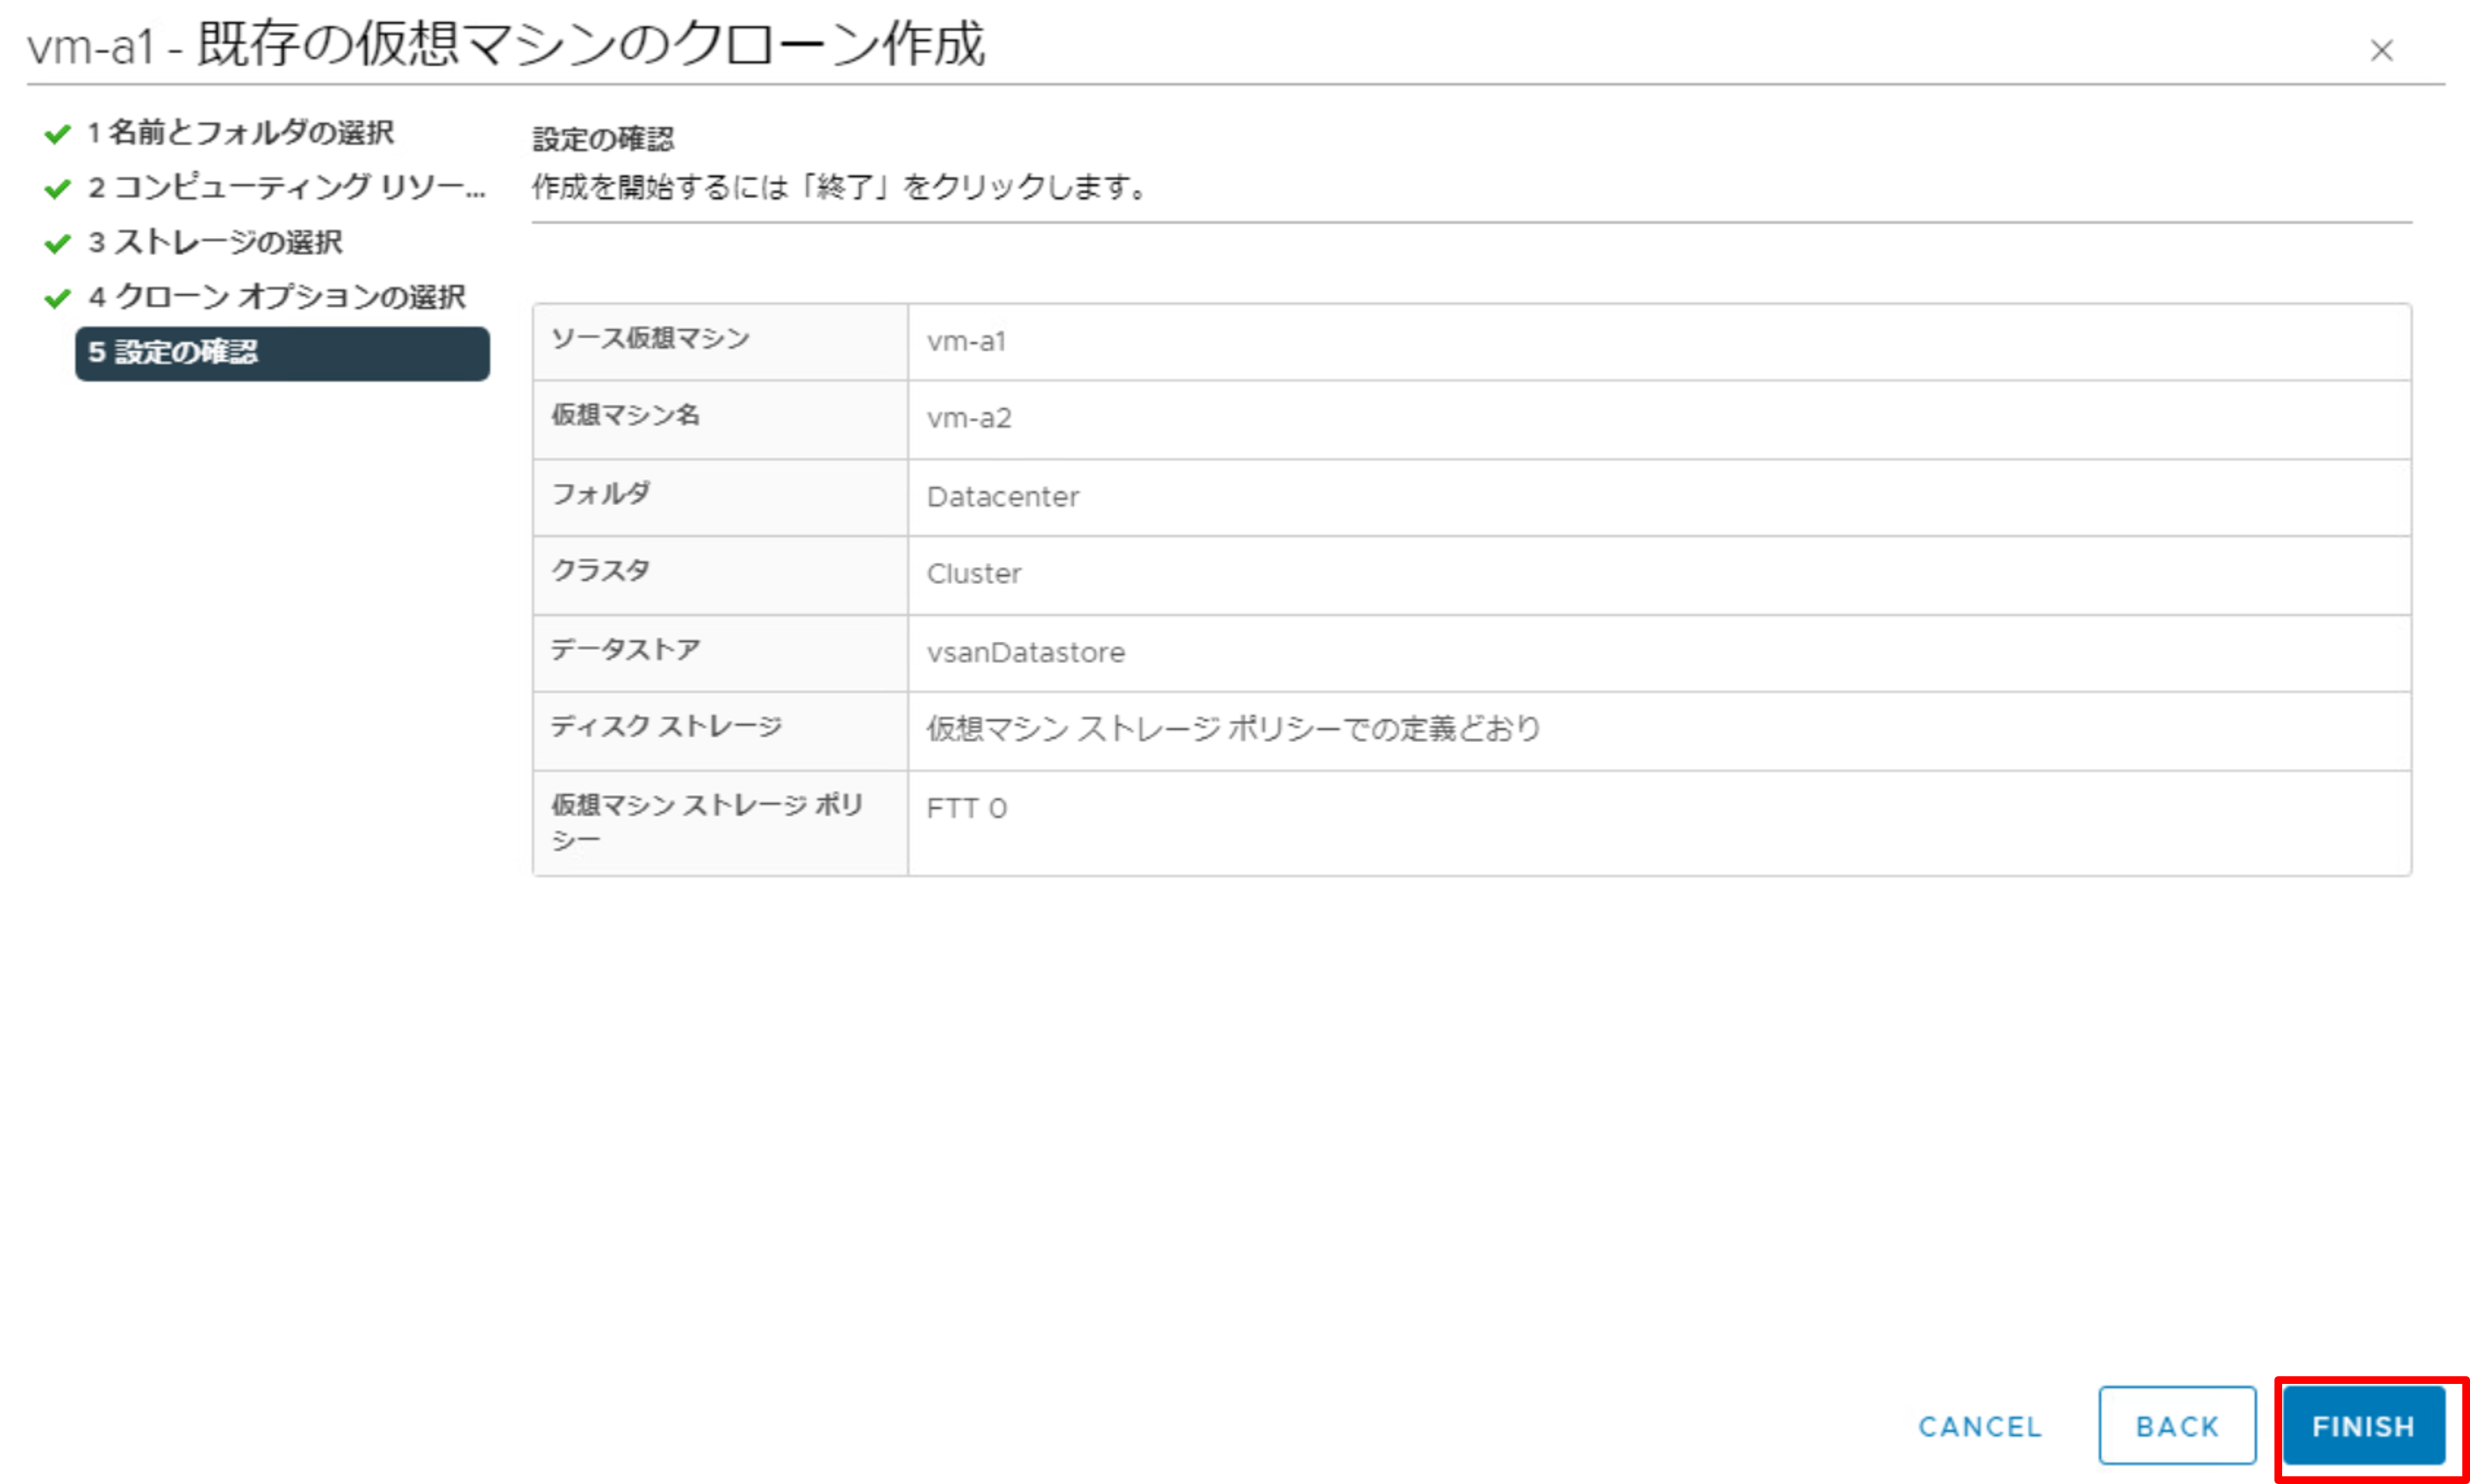Click the green checkmark beside step 2

point(58,188)
